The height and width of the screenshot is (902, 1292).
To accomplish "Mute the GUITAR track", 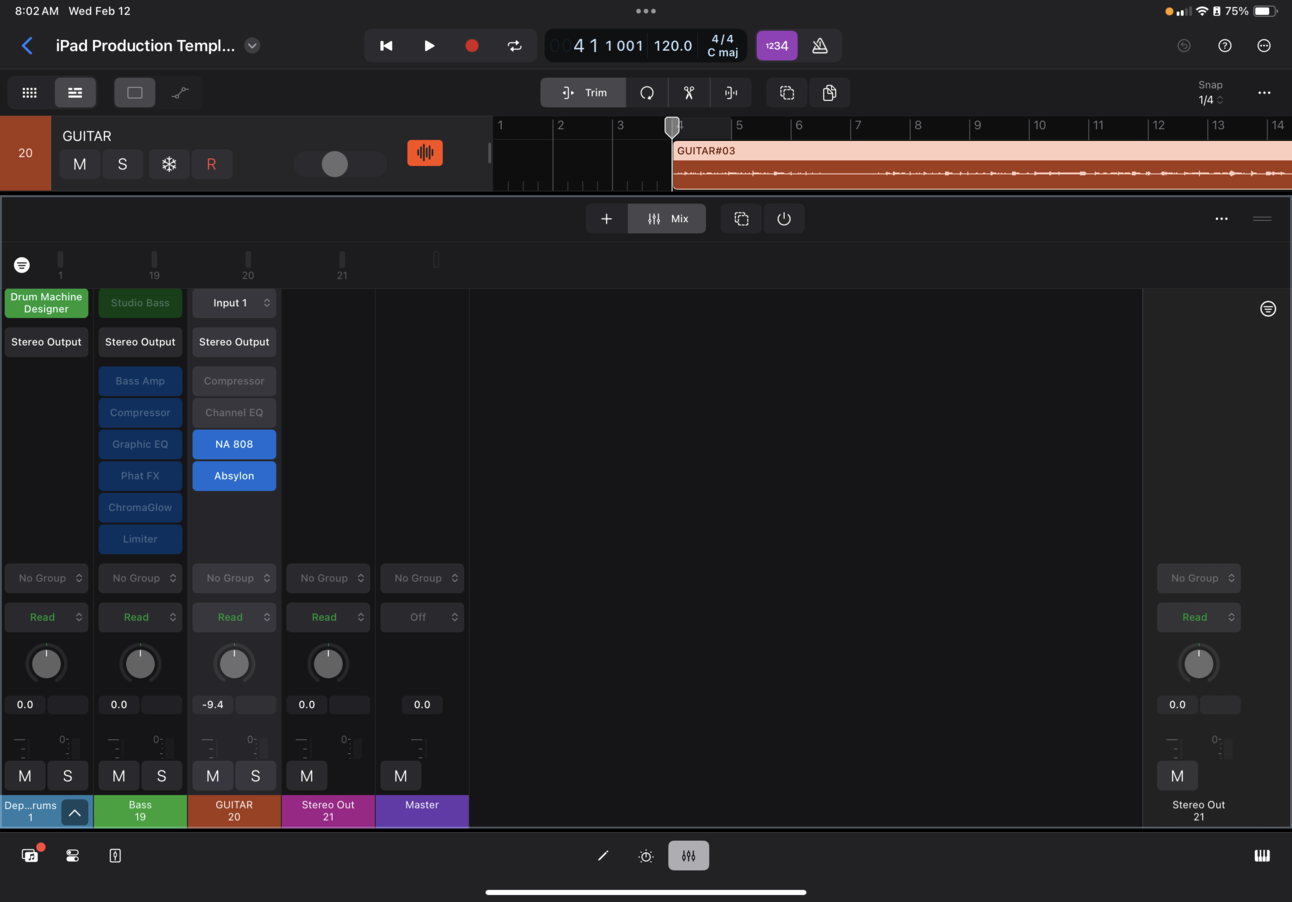I will 79,163.
